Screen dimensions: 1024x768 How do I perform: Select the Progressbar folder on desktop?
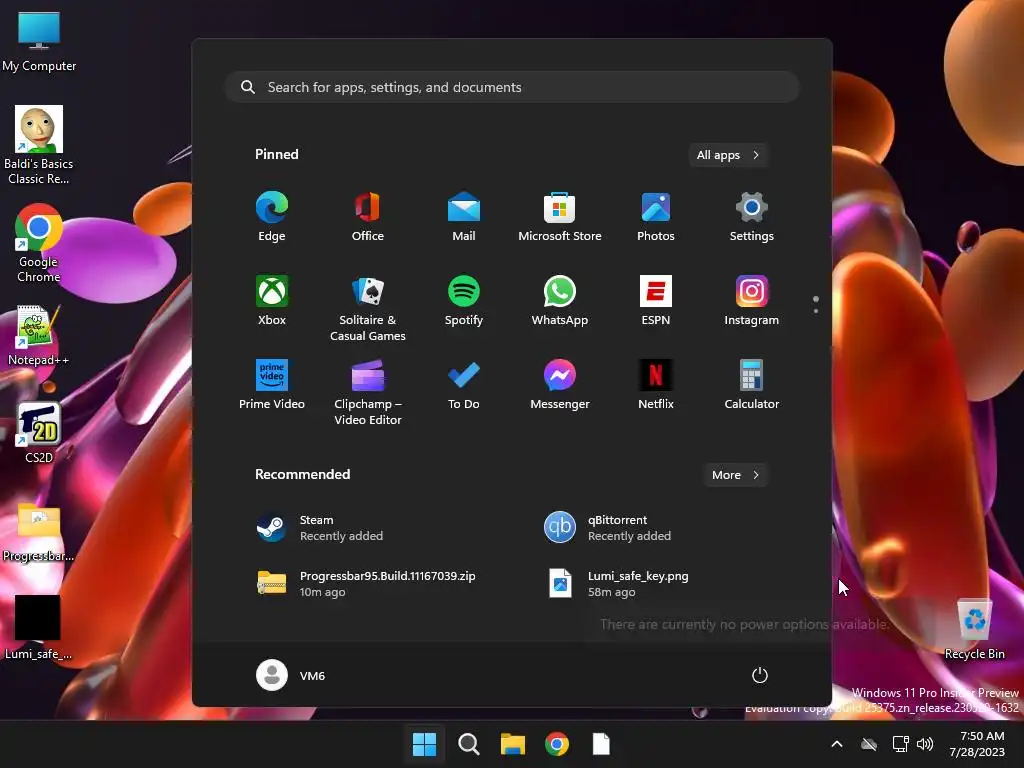coord(39,532)
